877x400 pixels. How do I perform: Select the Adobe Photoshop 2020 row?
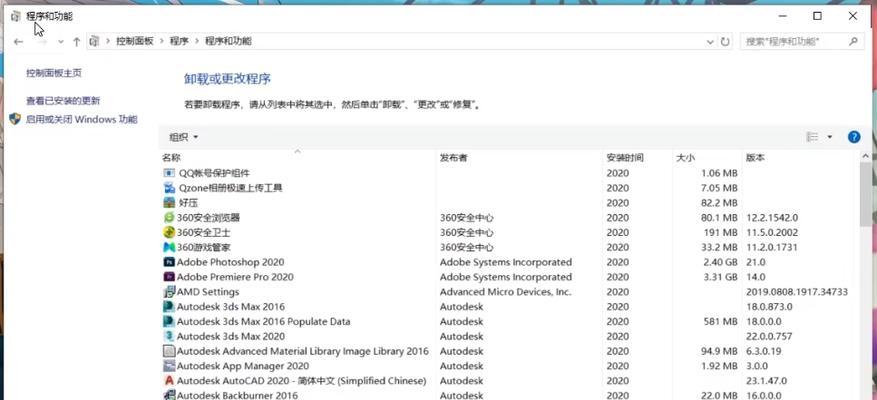509,262
